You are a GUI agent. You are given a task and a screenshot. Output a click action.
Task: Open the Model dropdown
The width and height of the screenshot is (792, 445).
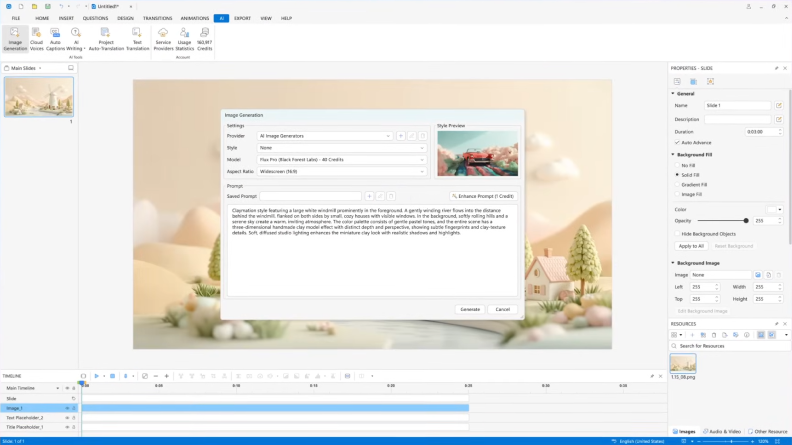pos(342,159)
